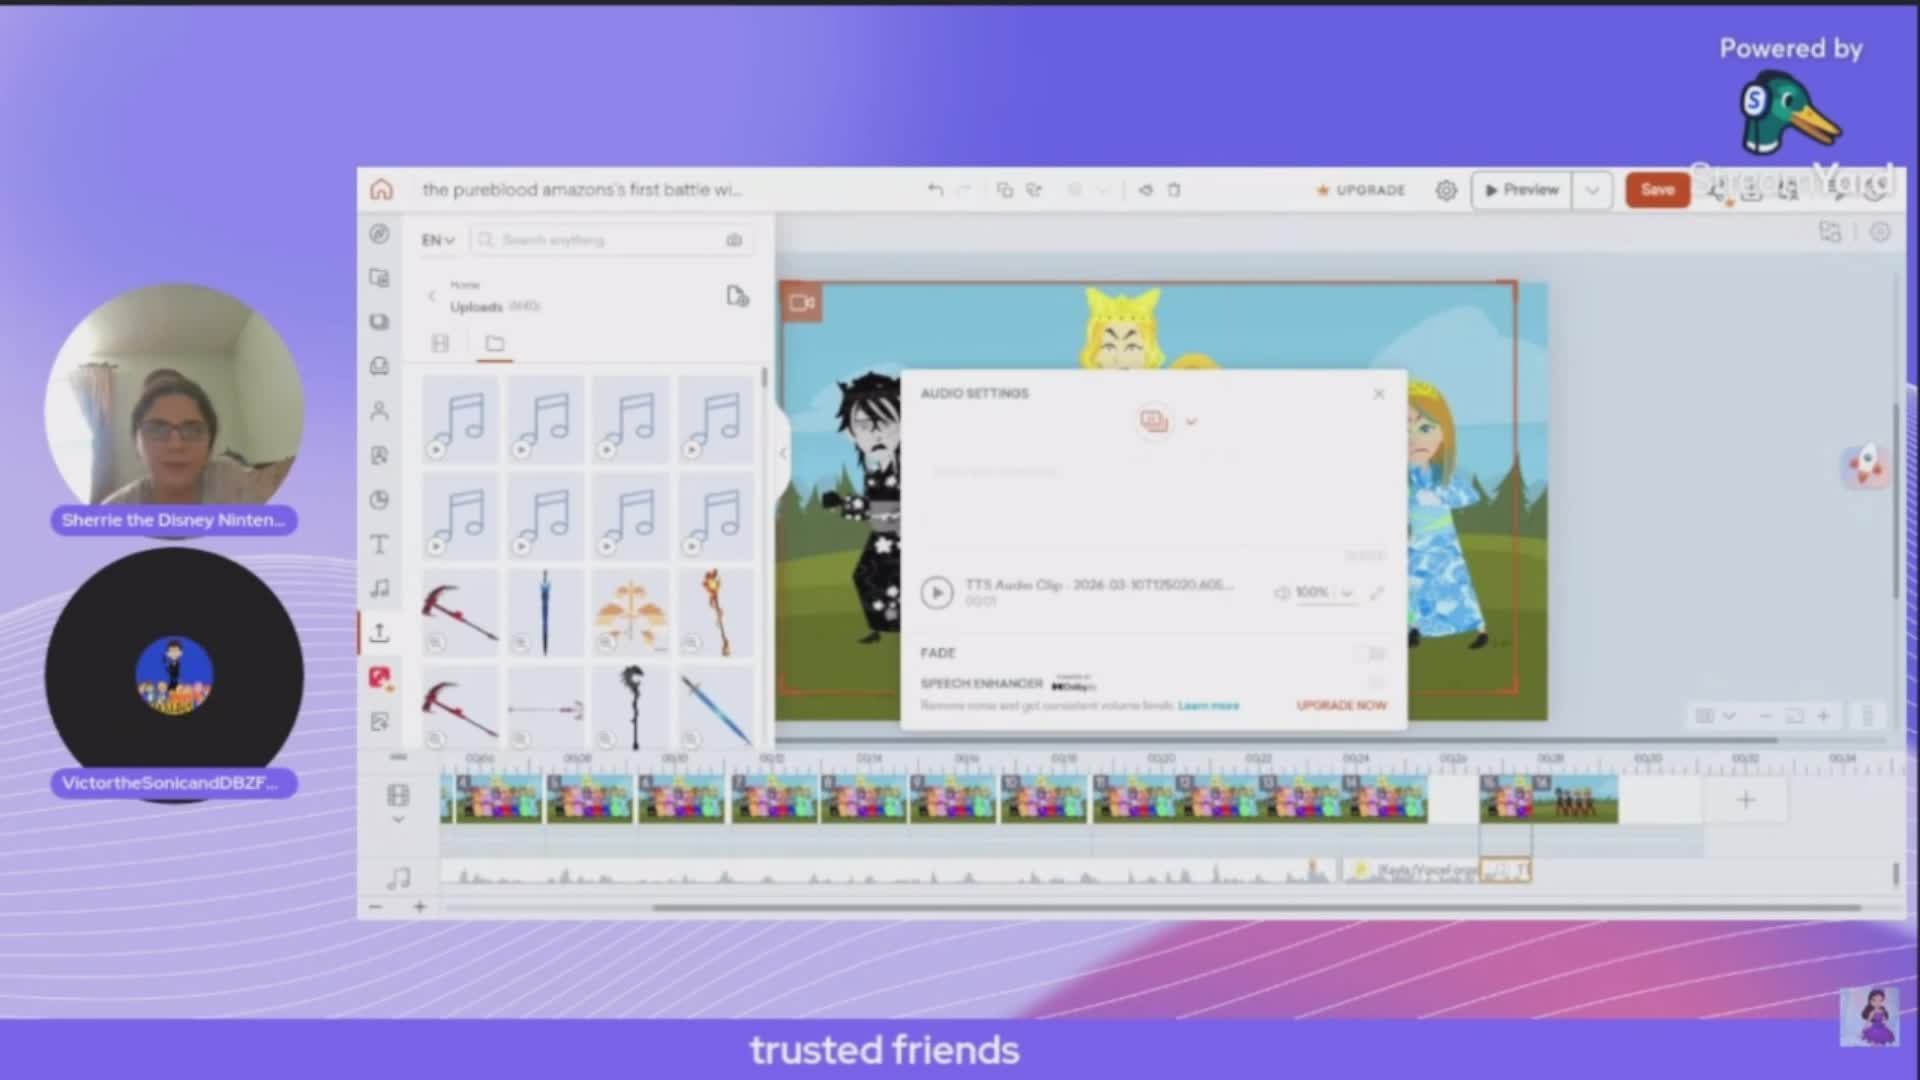Toggle the scene camera icon on canvas
Image resolution: width=1920 pixels, height=1080 pixels.
(x=801, y=302)
